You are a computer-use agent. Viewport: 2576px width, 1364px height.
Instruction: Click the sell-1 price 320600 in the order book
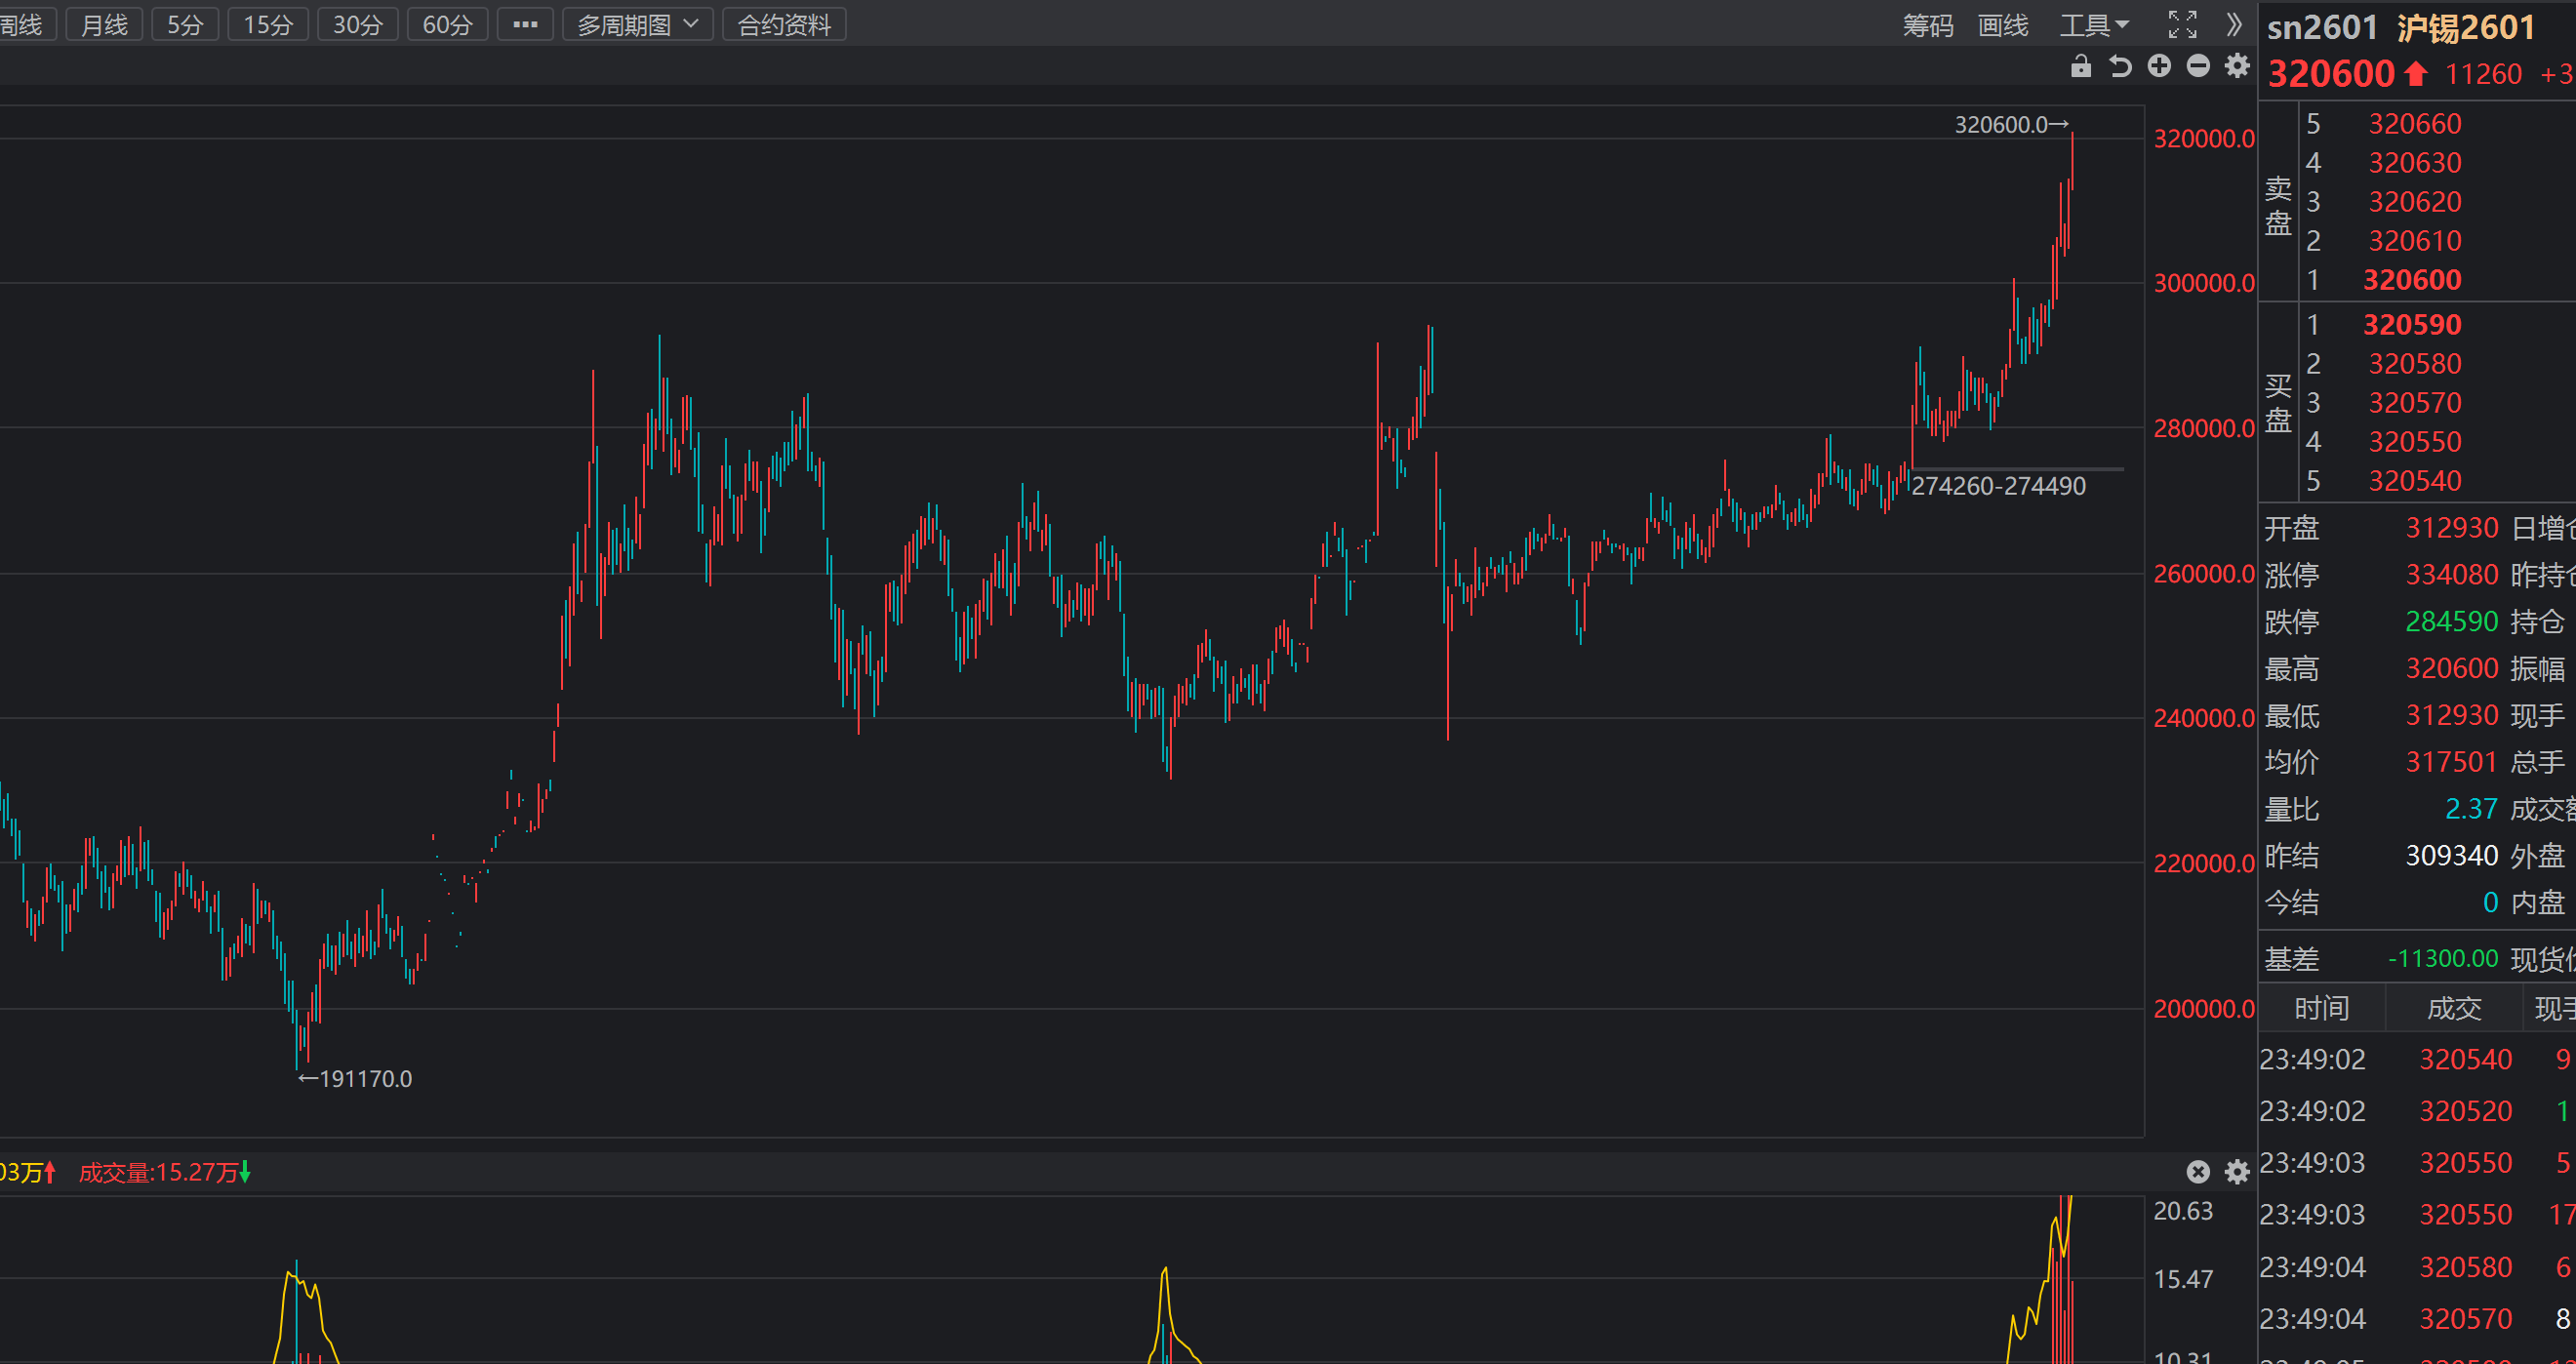(2411, 280)
